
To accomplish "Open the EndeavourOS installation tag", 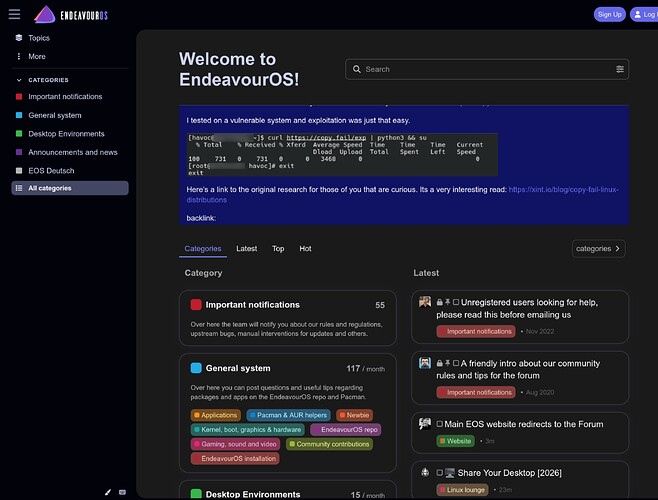I will click(235, 458).
